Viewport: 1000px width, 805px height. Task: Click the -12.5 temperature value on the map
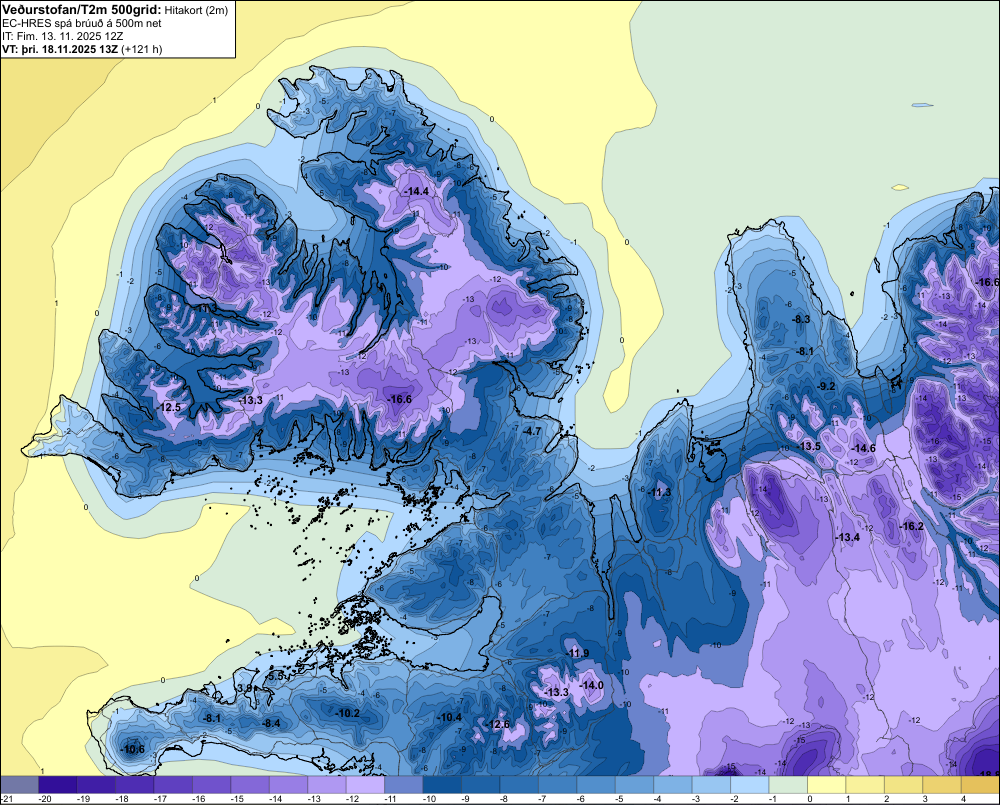[x=169, y=407]
